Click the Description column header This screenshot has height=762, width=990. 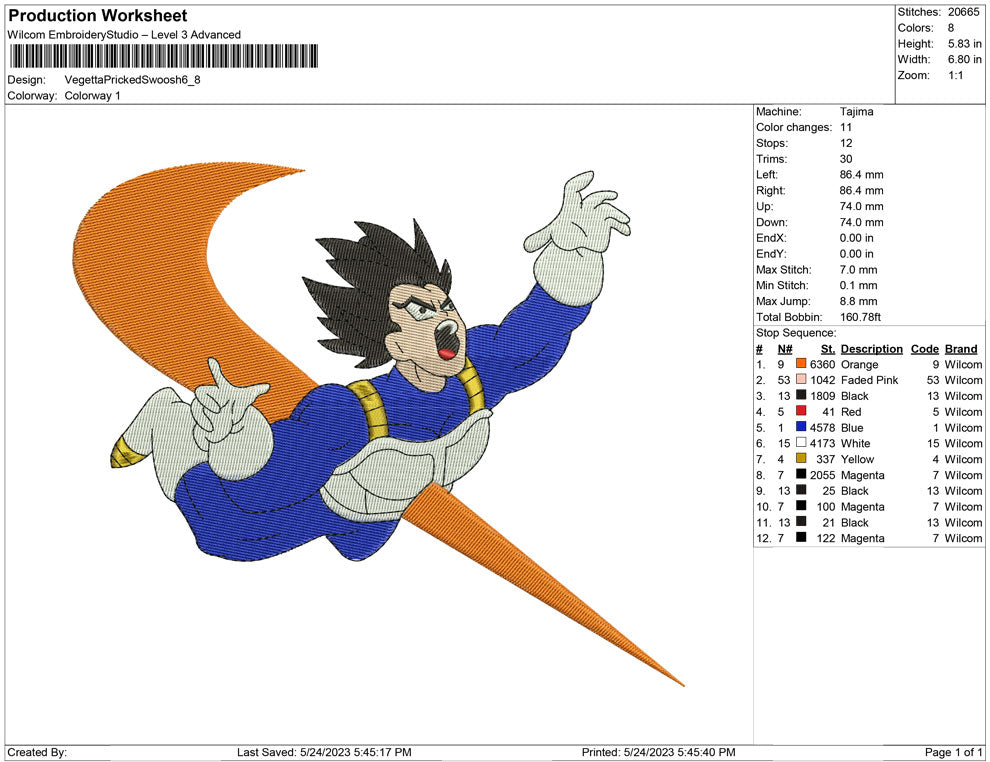(871, 348)
